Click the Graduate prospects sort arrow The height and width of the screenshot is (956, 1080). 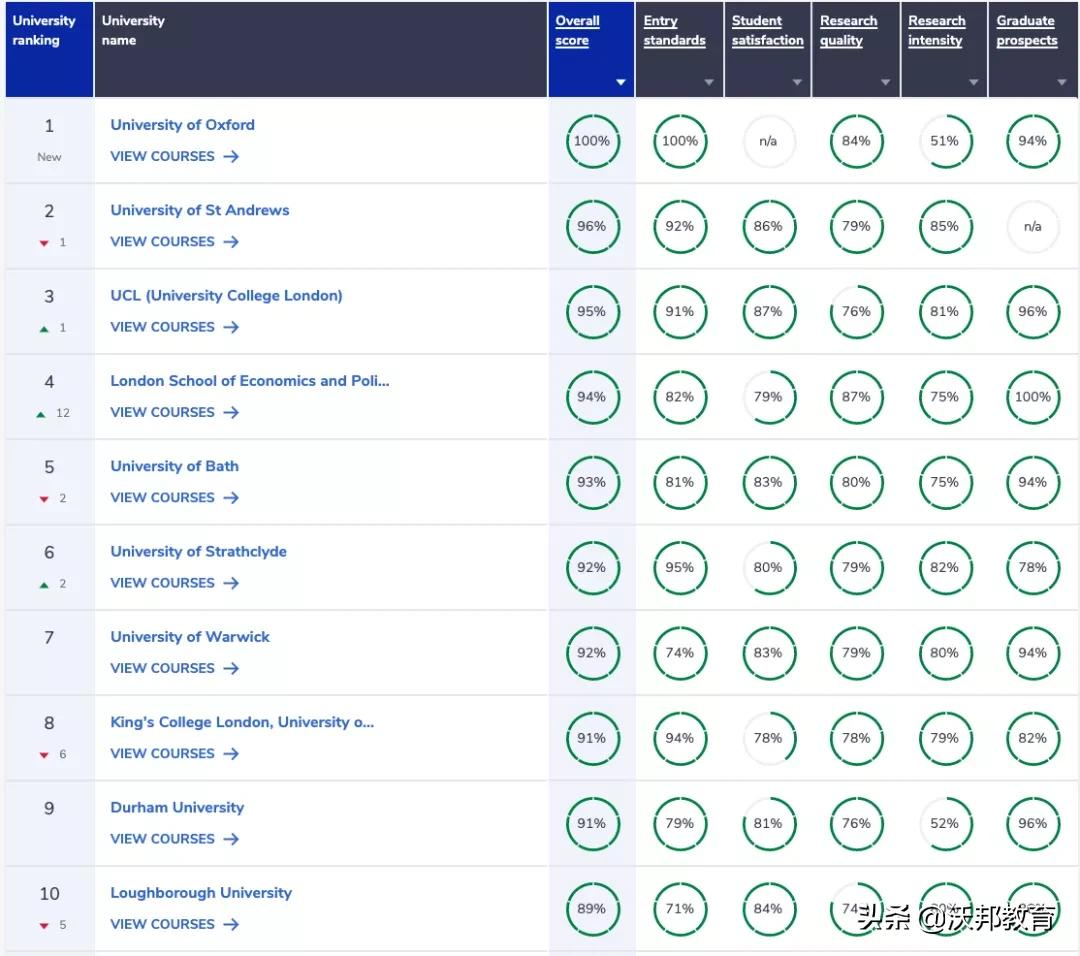(x=1061, y=82)
